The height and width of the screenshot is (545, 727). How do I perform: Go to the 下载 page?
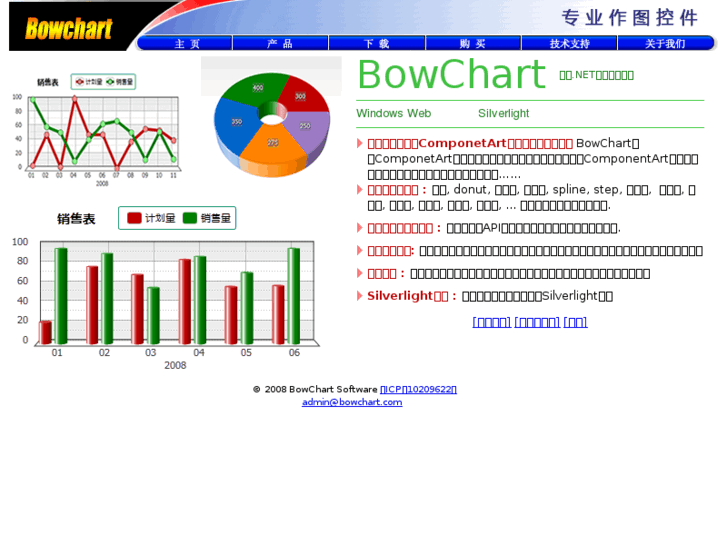click(376, 44)
